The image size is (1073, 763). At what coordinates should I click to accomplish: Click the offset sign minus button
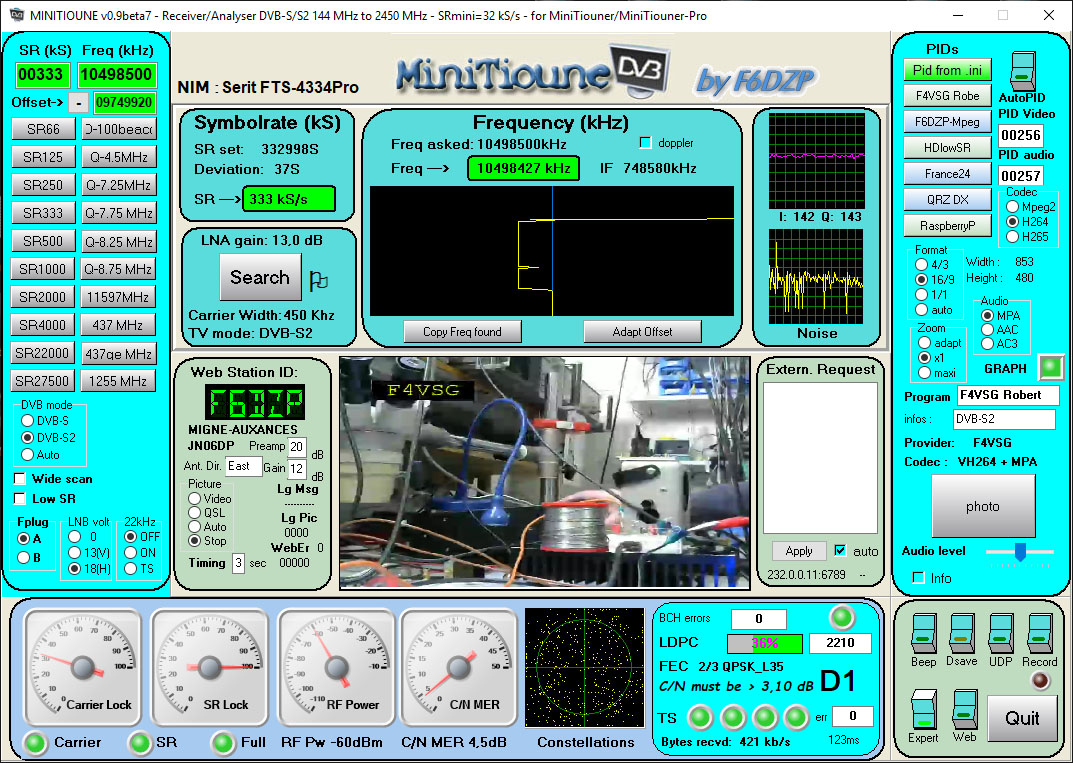pyautogui.click(x=79, y=103)
